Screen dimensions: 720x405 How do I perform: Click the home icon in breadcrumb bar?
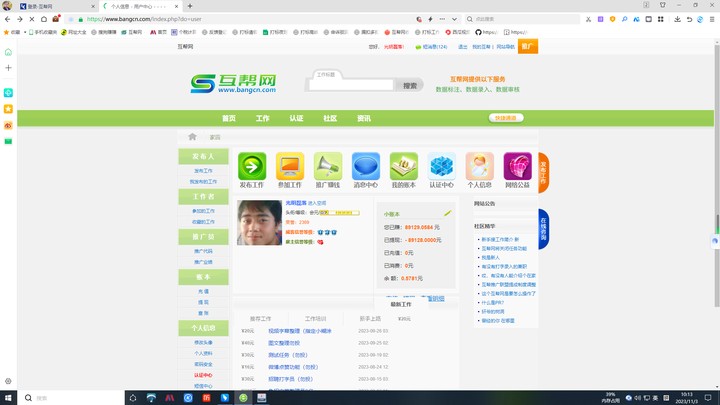[193, 136]
